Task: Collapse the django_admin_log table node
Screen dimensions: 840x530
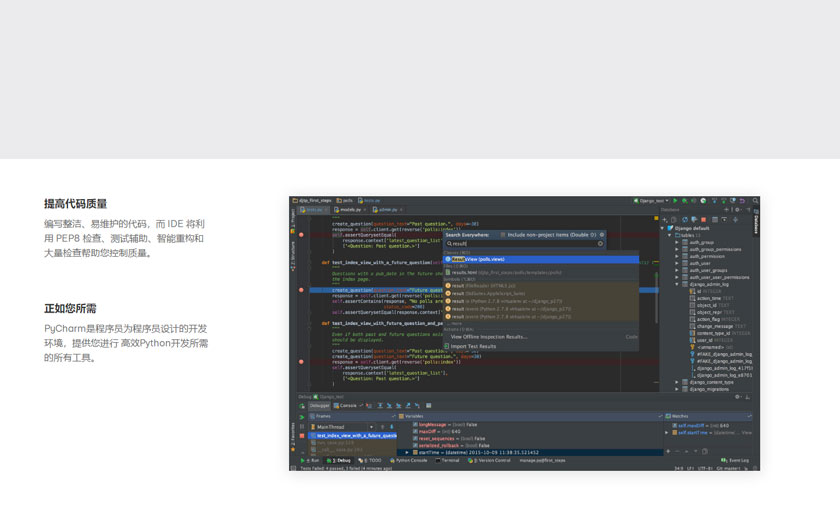Action: pos(677,284)
